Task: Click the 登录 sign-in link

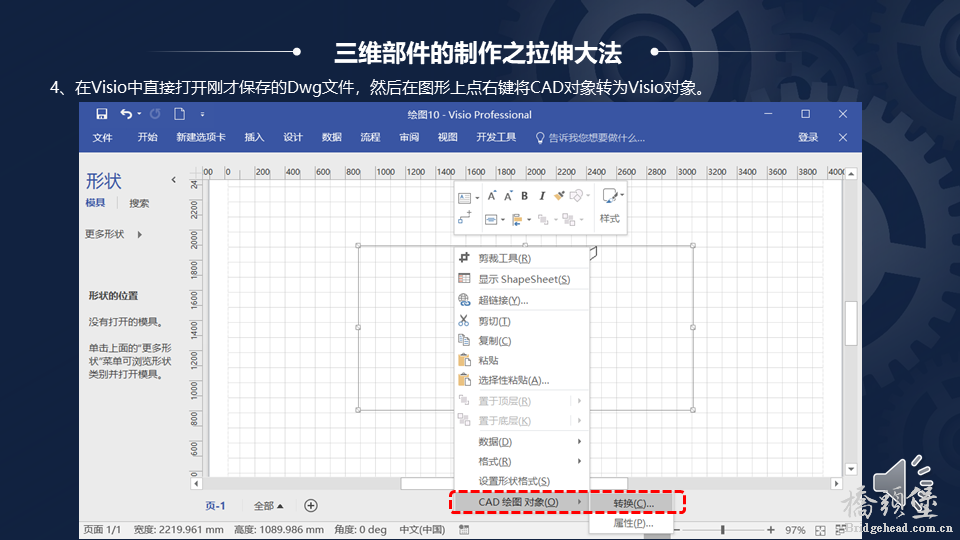Action: (x=808, y=138)
